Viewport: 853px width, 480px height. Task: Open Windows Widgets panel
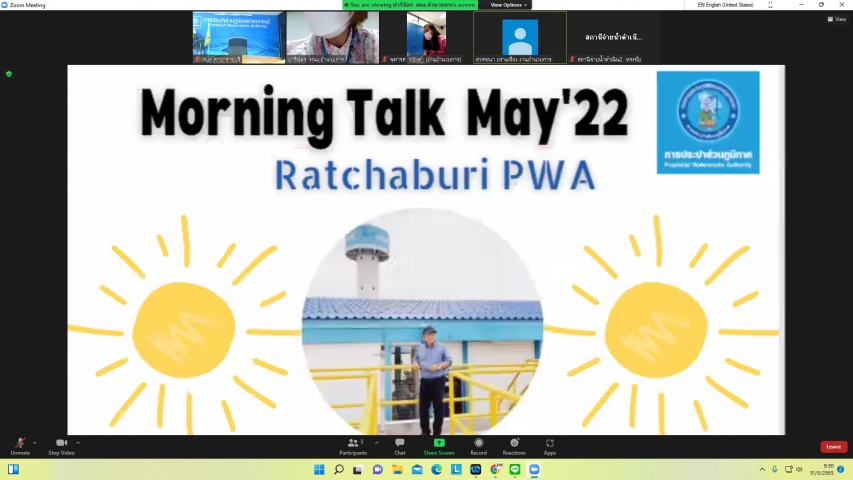tap(14, 469)
